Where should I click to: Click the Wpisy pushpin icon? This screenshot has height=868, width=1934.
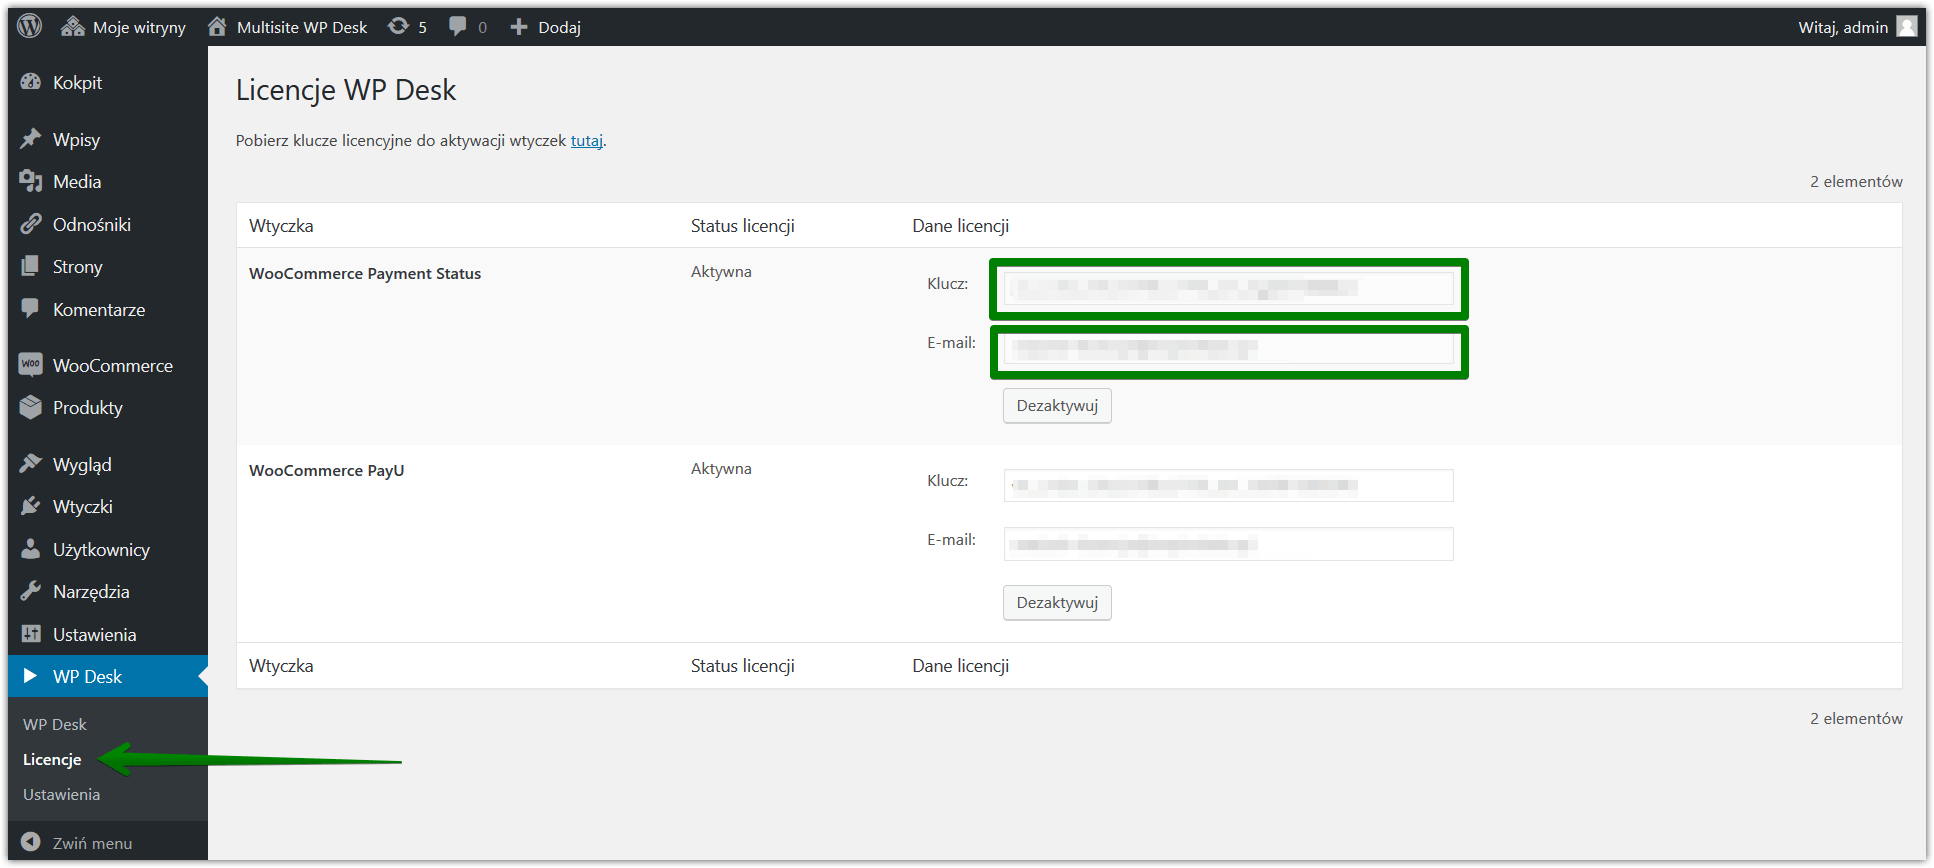(x=31, y=139)
